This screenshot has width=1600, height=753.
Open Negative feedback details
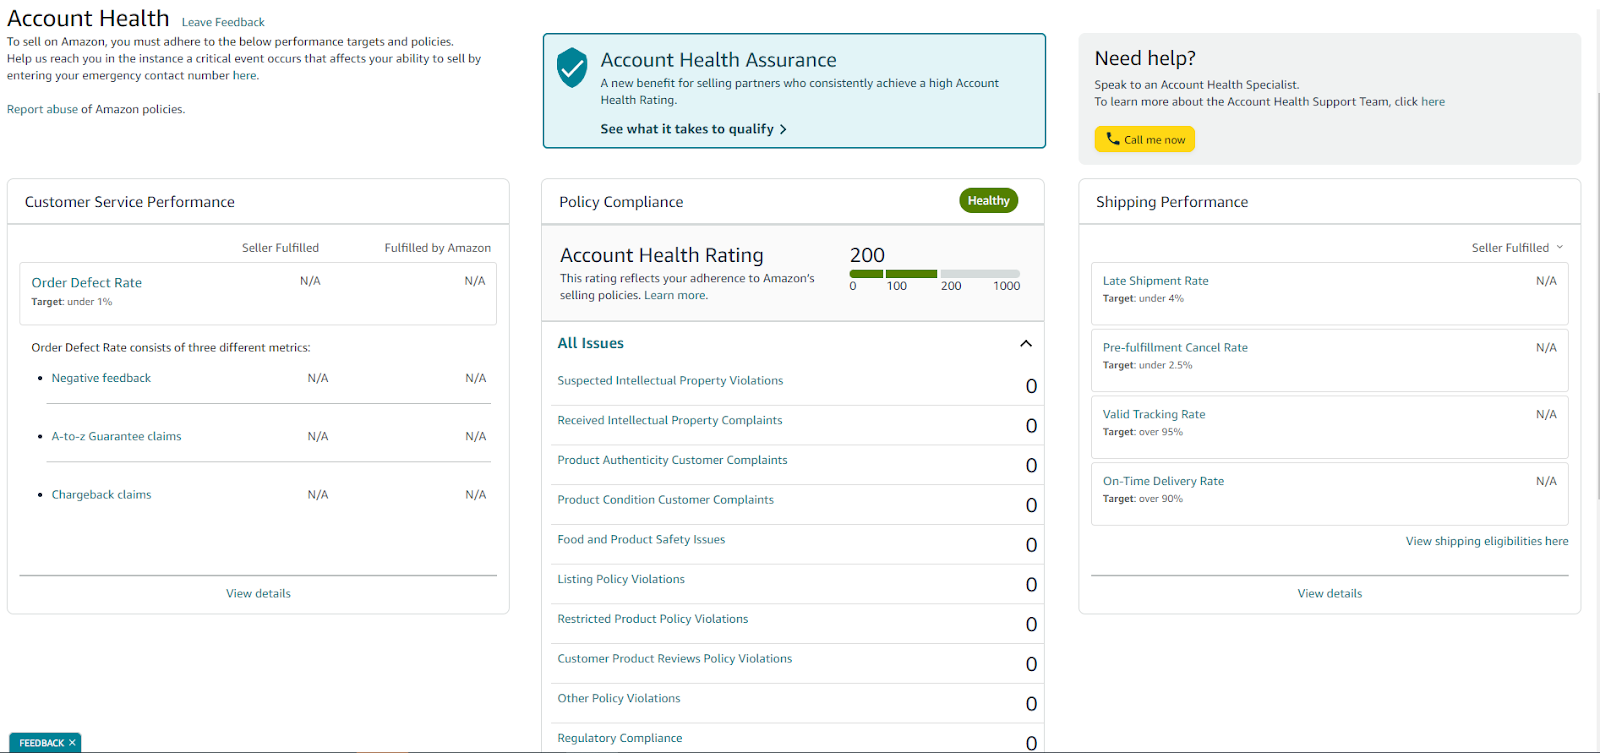pos(101,378)
